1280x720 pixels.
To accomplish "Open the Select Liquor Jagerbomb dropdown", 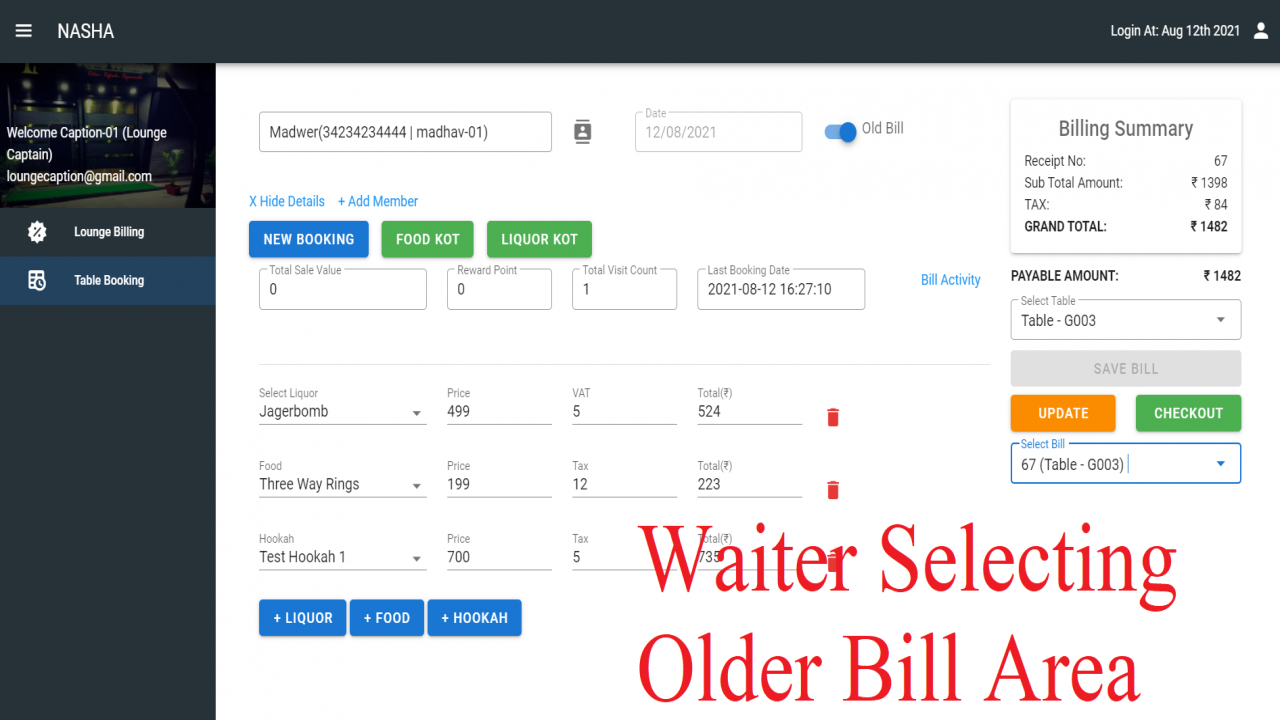I will [342, 411].
